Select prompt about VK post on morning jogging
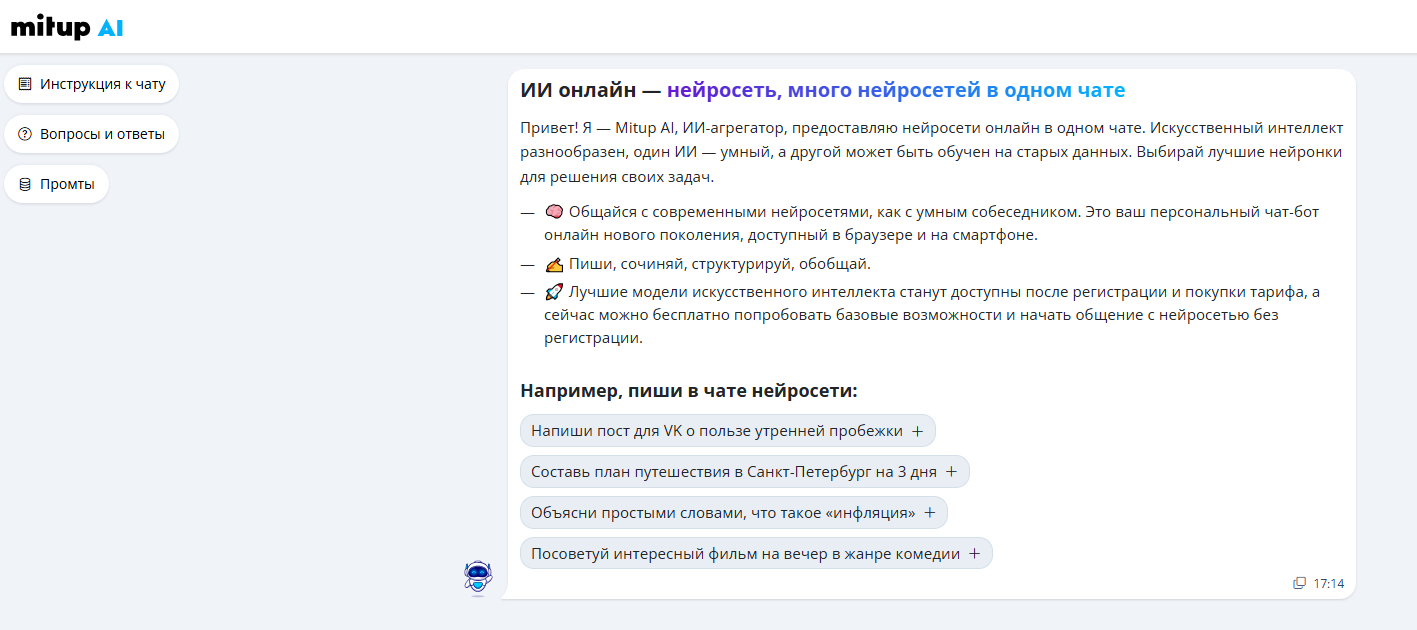This screenshot has height=630, width=1417. click(x=728, y=431)
